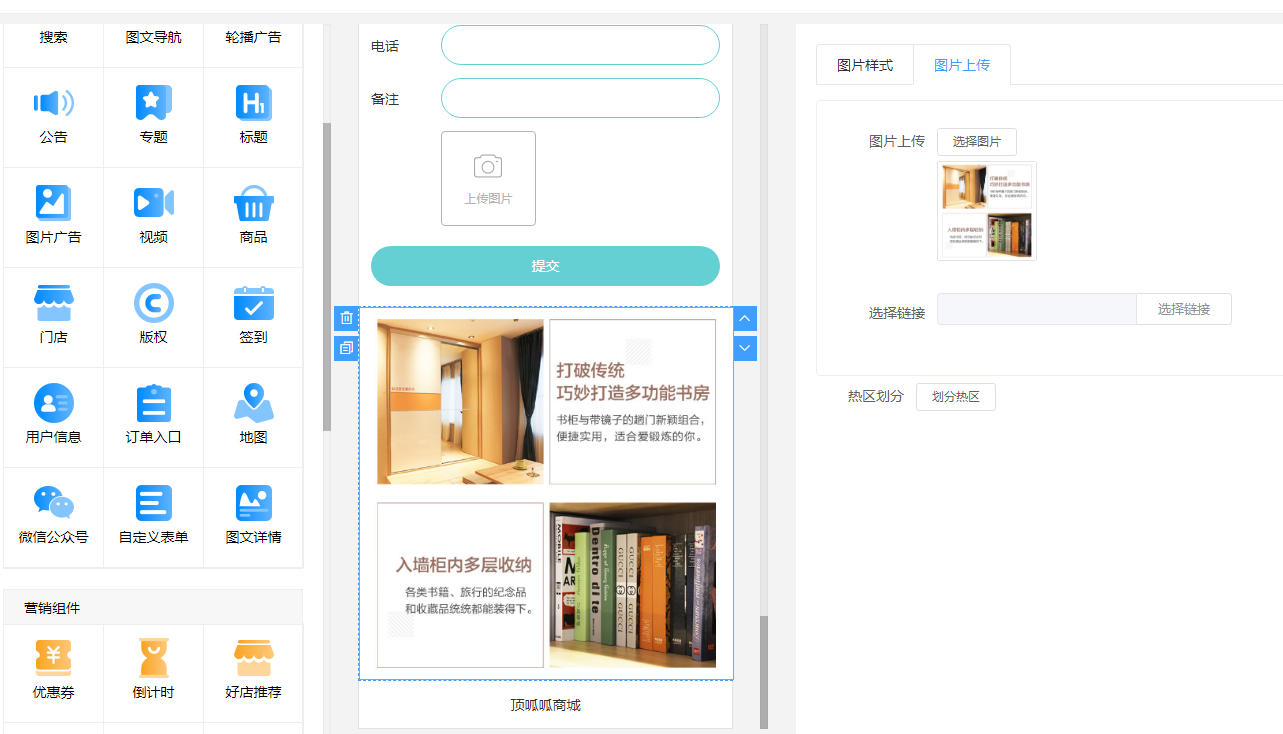Add the 商品 product basket component
Image resolution: width=1283 pixels, height=734 pixels.
[x=253, y=217]
